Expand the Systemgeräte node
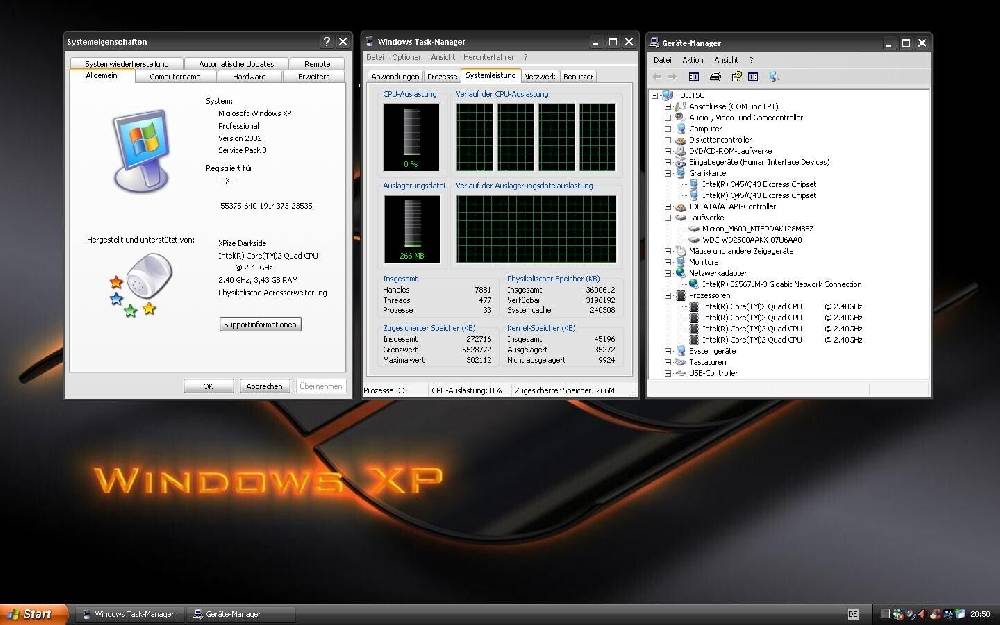Viewport: 1000px width, 625px height. pos(668,351)
